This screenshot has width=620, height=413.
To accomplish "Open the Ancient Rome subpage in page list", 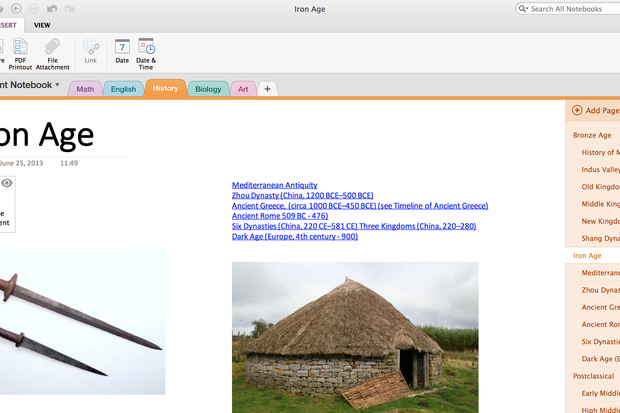I will (600, 324).
